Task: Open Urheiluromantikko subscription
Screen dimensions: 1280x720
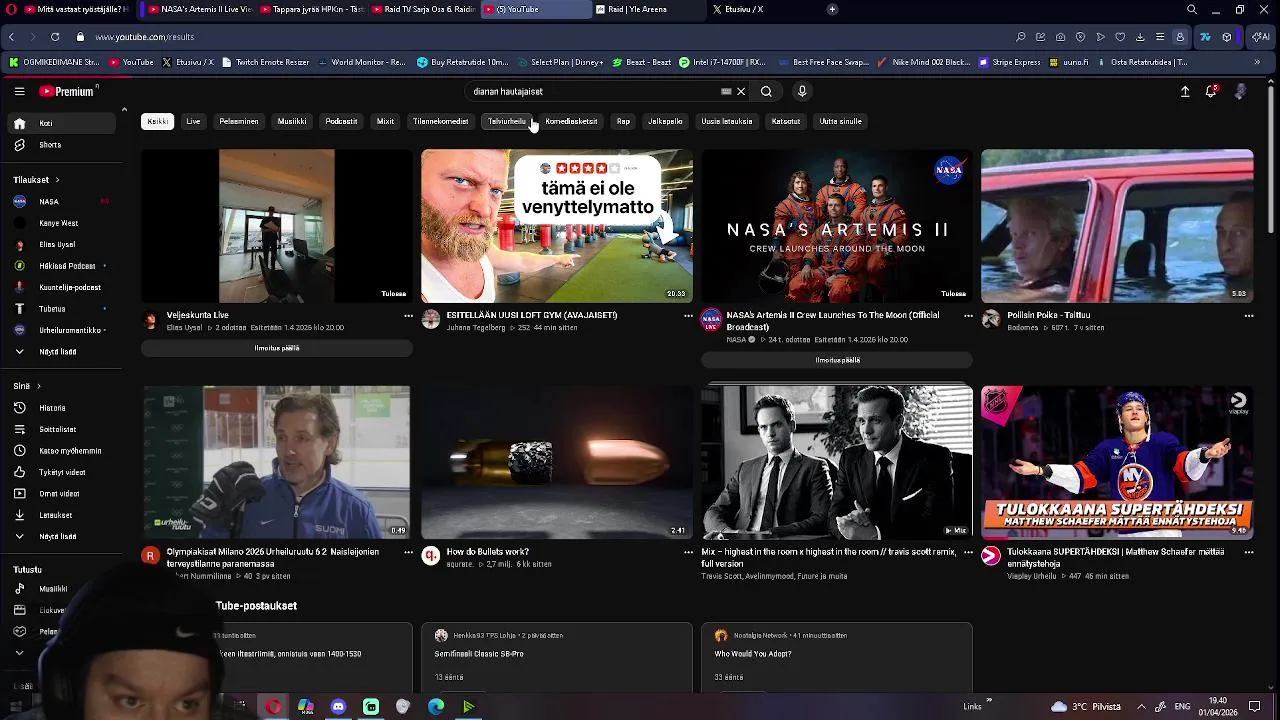Action: 63,330
